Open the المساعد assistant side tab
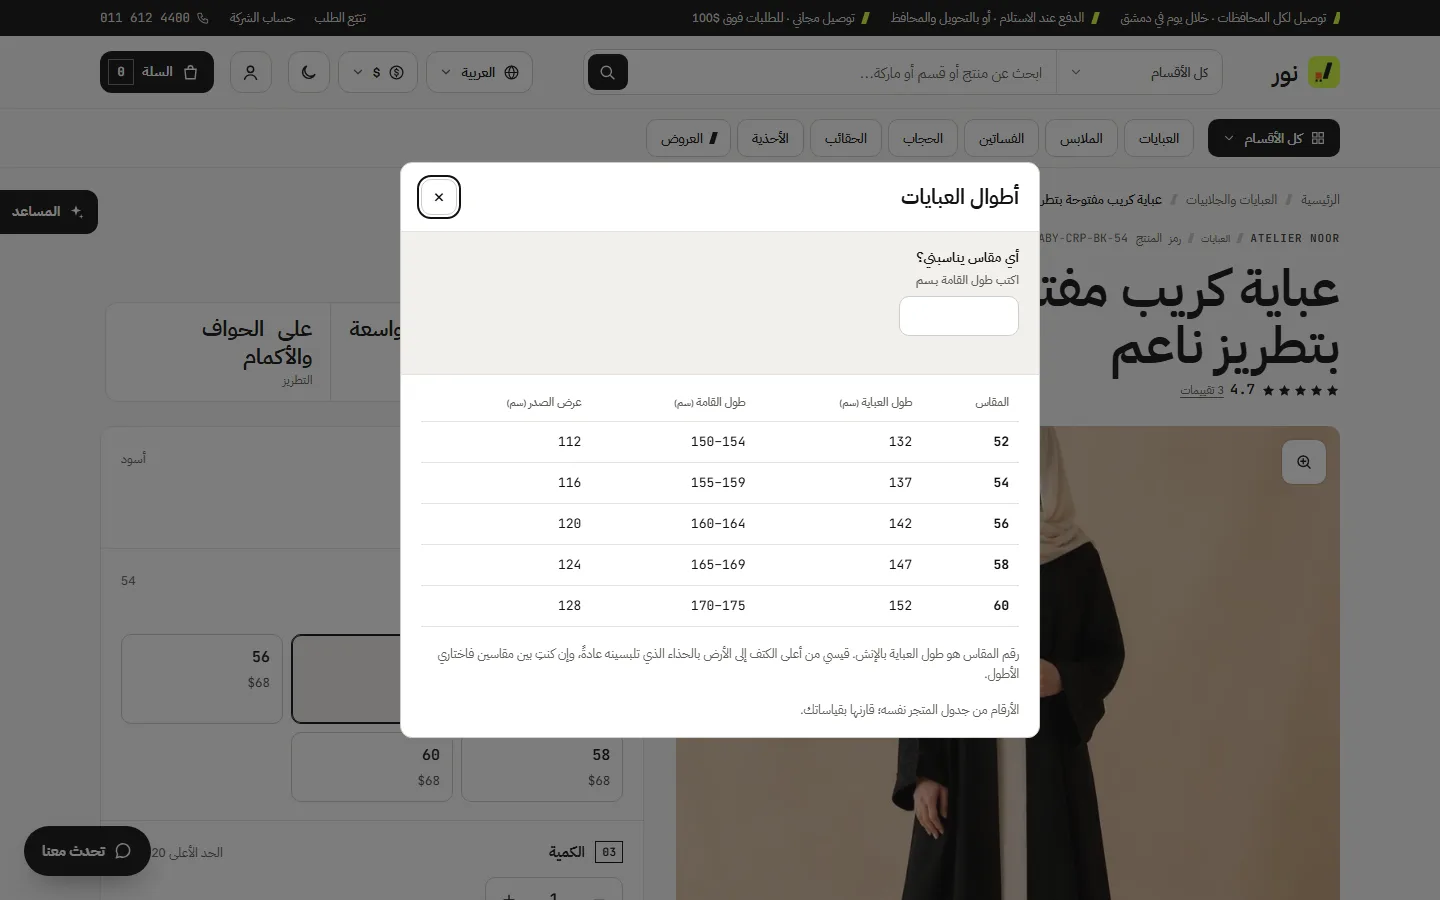The width and height of the screenshot is (1440, 900). (x=48, y=212)
